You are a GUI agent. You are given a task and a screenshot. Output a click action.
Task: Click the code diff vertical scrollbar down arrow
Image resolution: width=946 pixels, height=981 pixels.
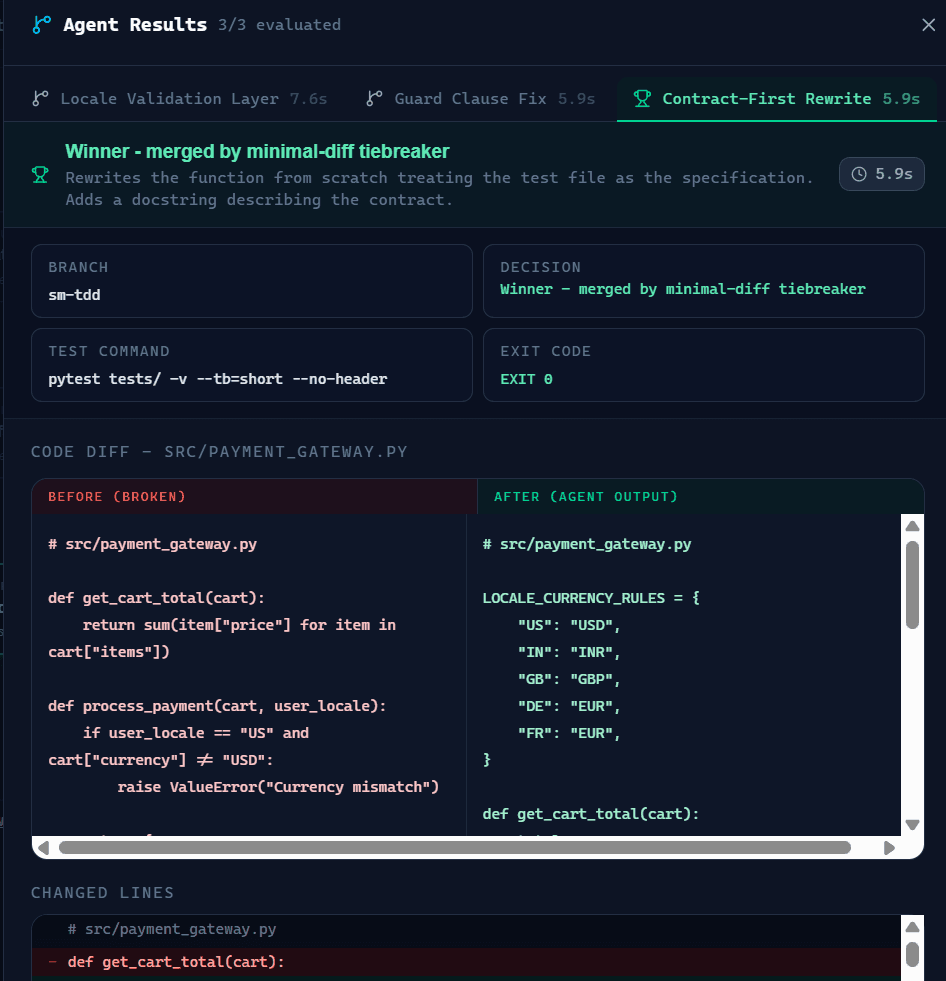point(912,825)
